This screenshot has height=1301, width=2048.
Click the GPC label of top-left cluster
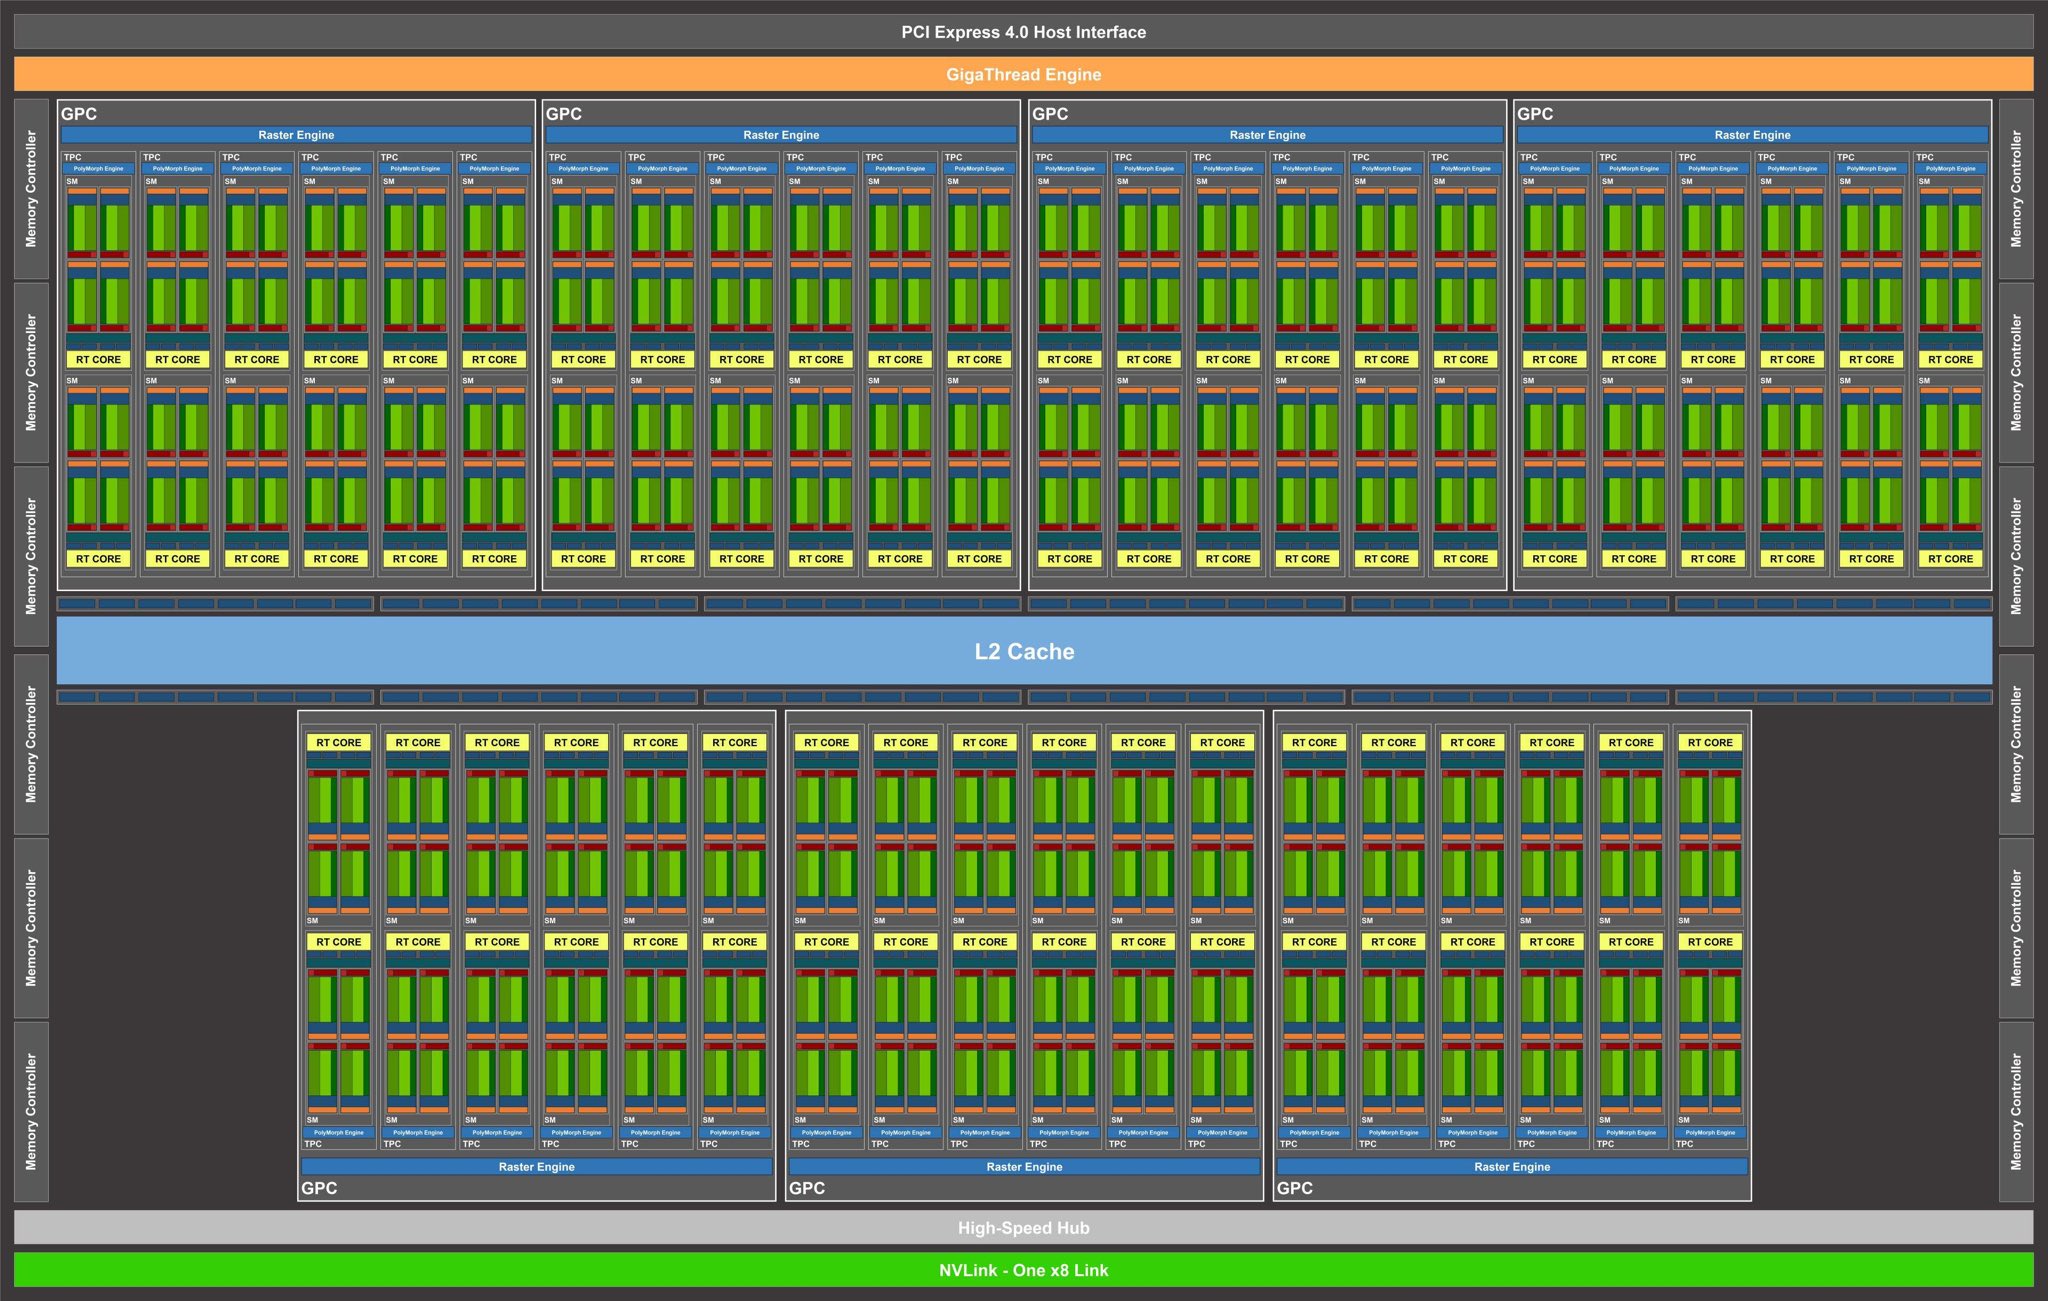[x=79, y=114]
